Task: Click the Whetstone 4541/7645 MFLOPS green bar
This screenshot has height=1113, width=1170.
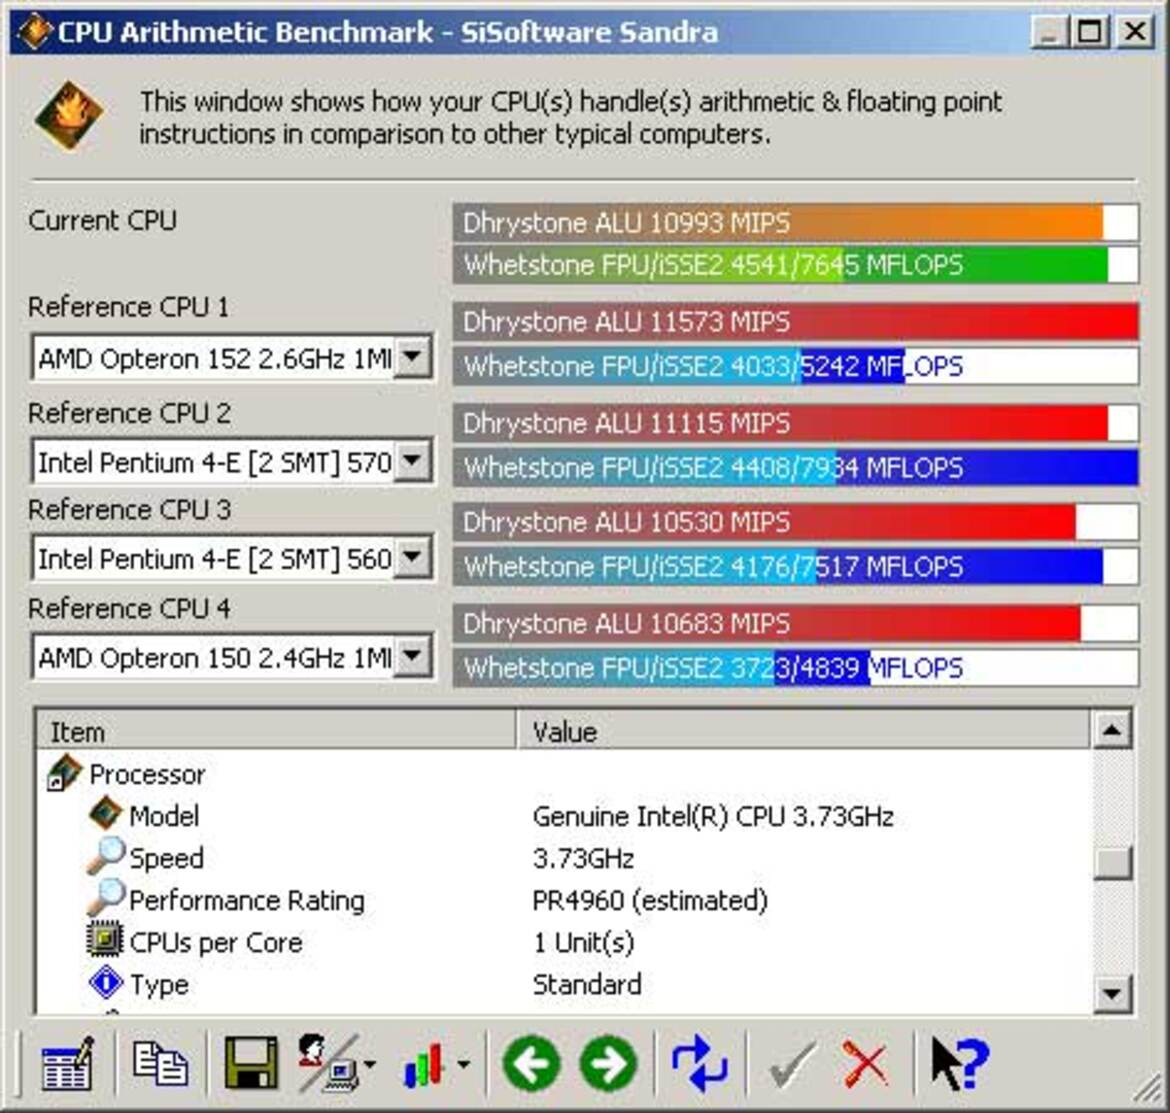Action: click(x=795, y=265)
